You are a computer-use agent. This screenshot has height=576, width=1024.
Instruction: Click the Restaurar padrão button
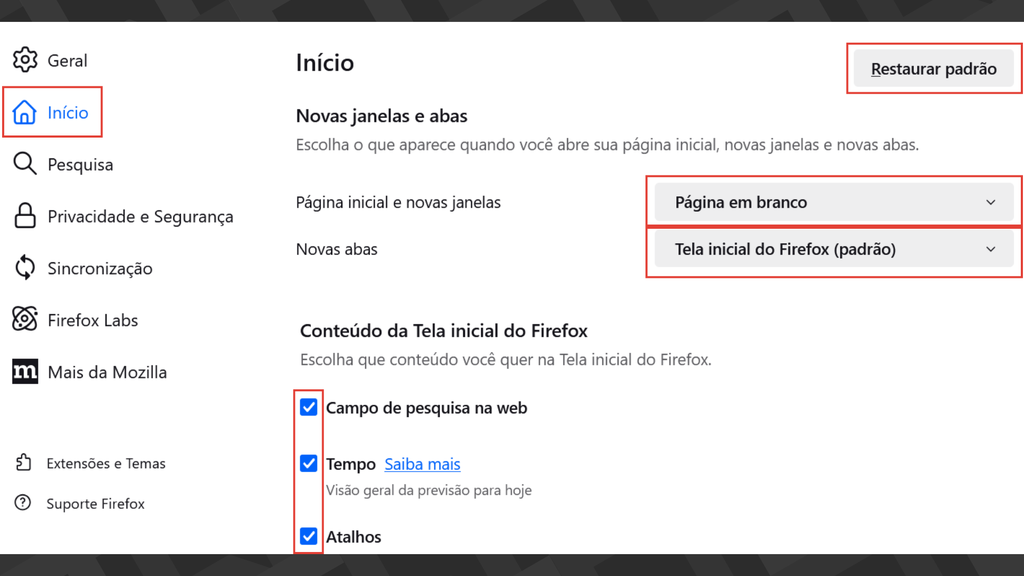[931, 68]
